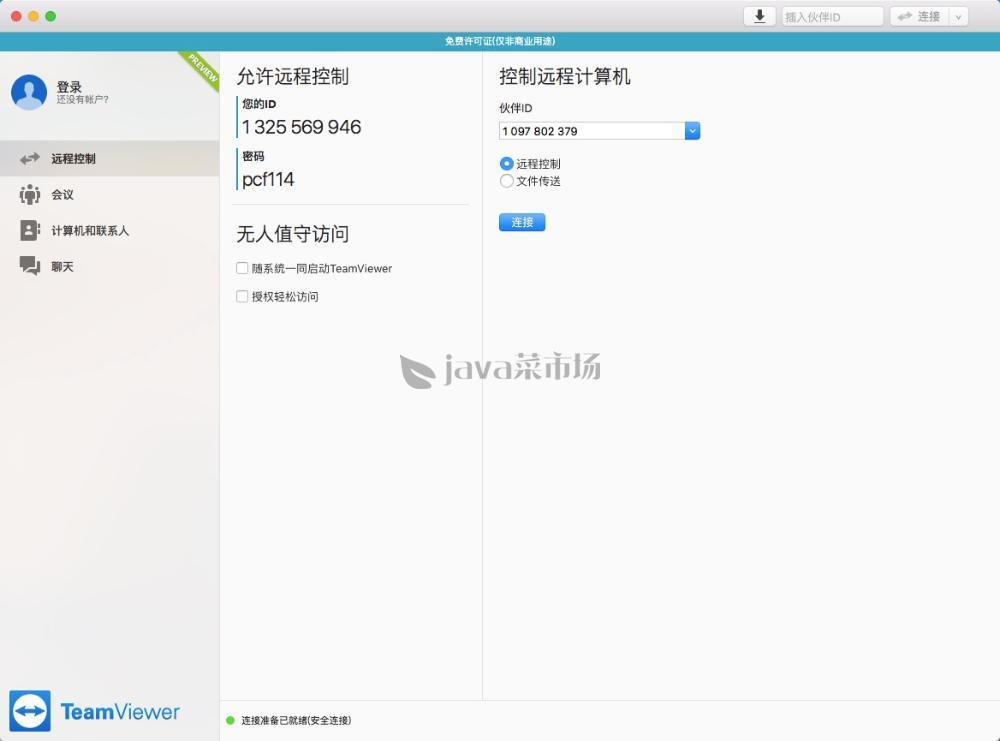The image size is (1000, 741).
Task: Click the TeamViewer logo icon
Action: pos(30,711)
